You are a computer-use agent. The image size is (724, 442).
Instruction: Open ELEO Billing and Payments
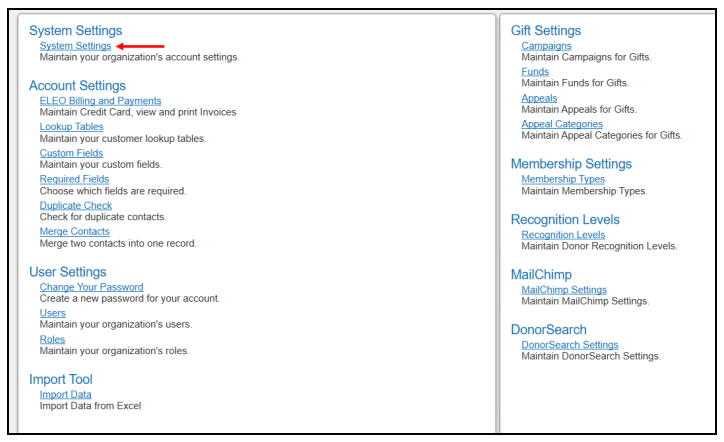click(100, 101)
